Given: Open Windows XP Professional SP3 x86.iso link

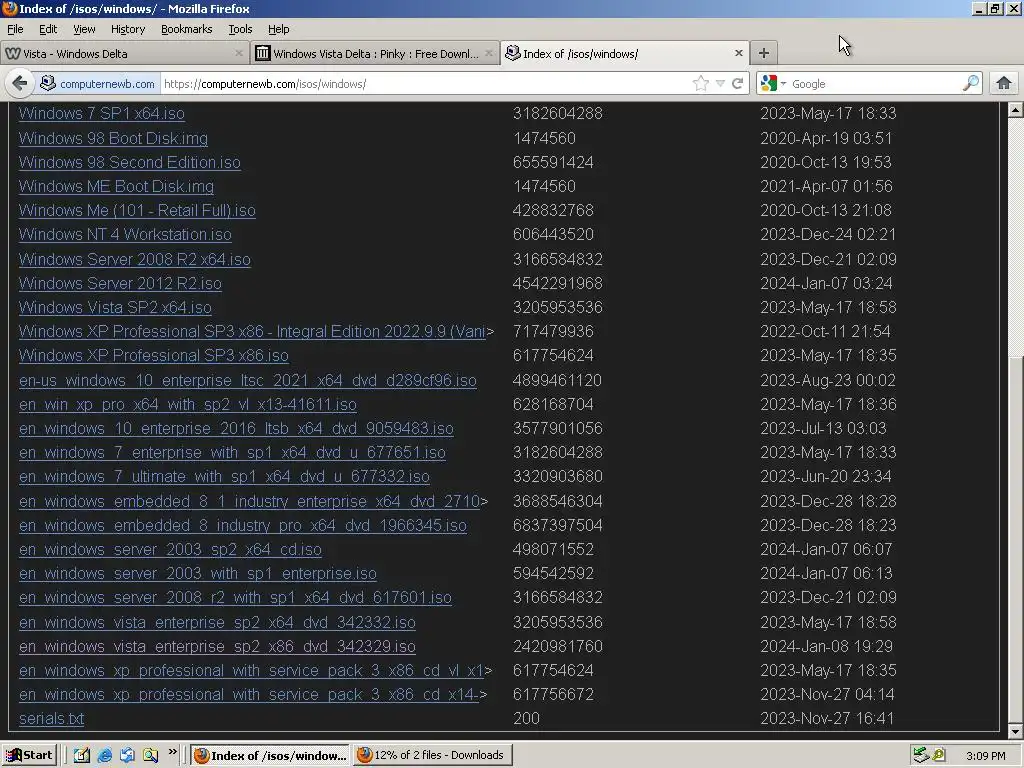Looking at the screenshot, I should tap(153, 355).
